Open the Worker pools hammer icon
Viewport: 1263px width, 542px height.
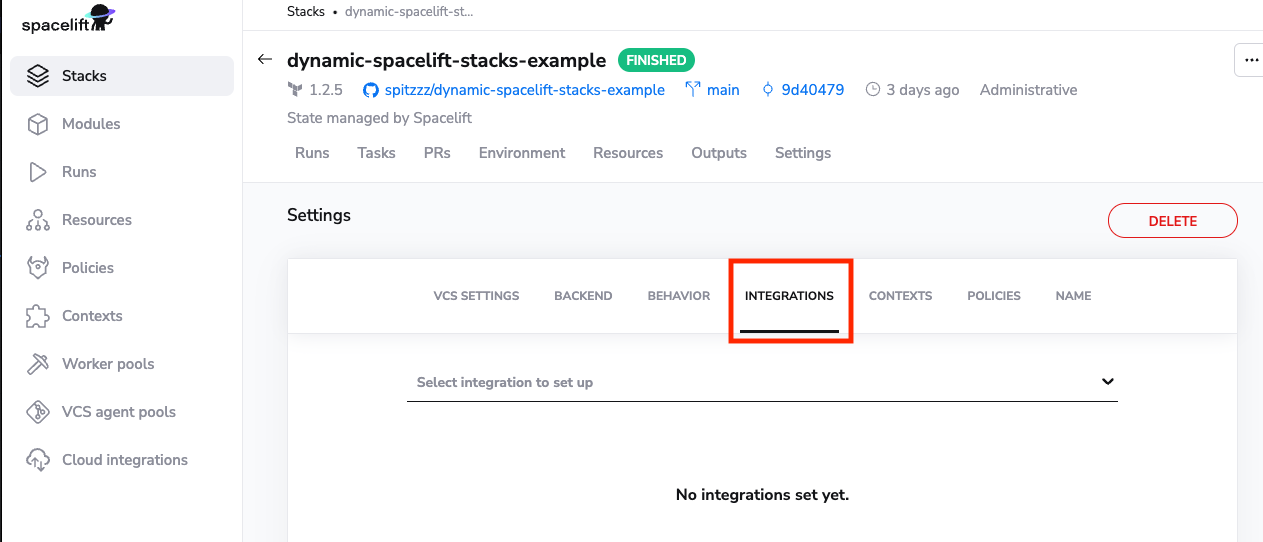(x=38, y=364)
